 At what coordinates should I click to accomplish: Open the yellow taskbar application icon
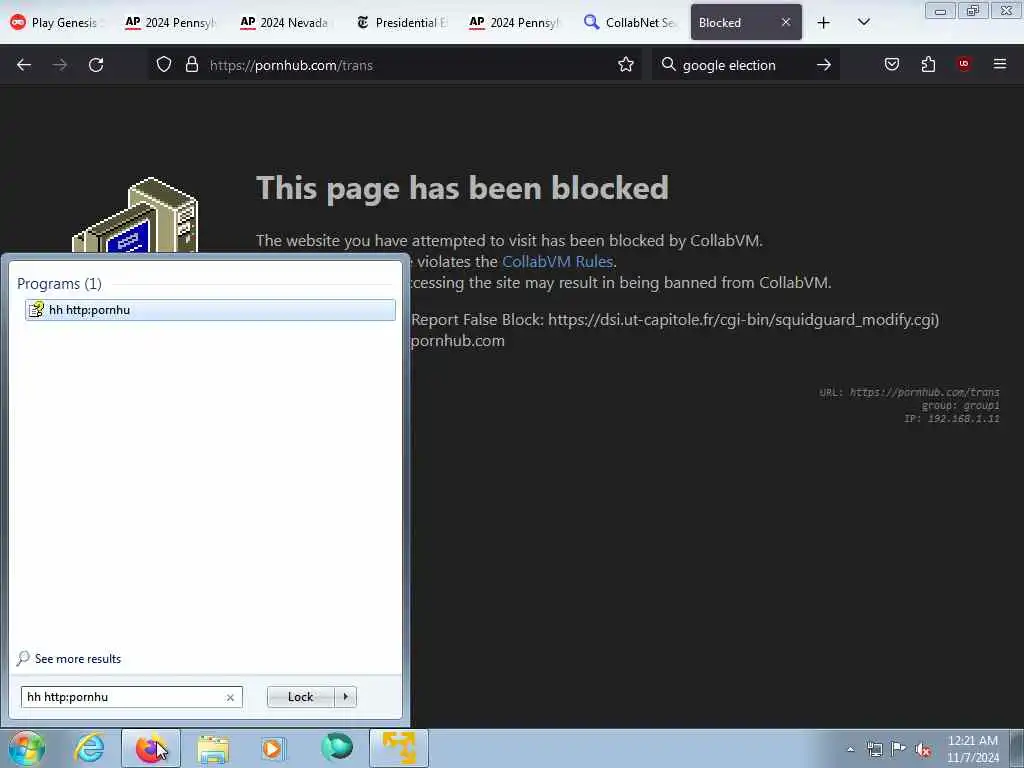click(399, 748)
